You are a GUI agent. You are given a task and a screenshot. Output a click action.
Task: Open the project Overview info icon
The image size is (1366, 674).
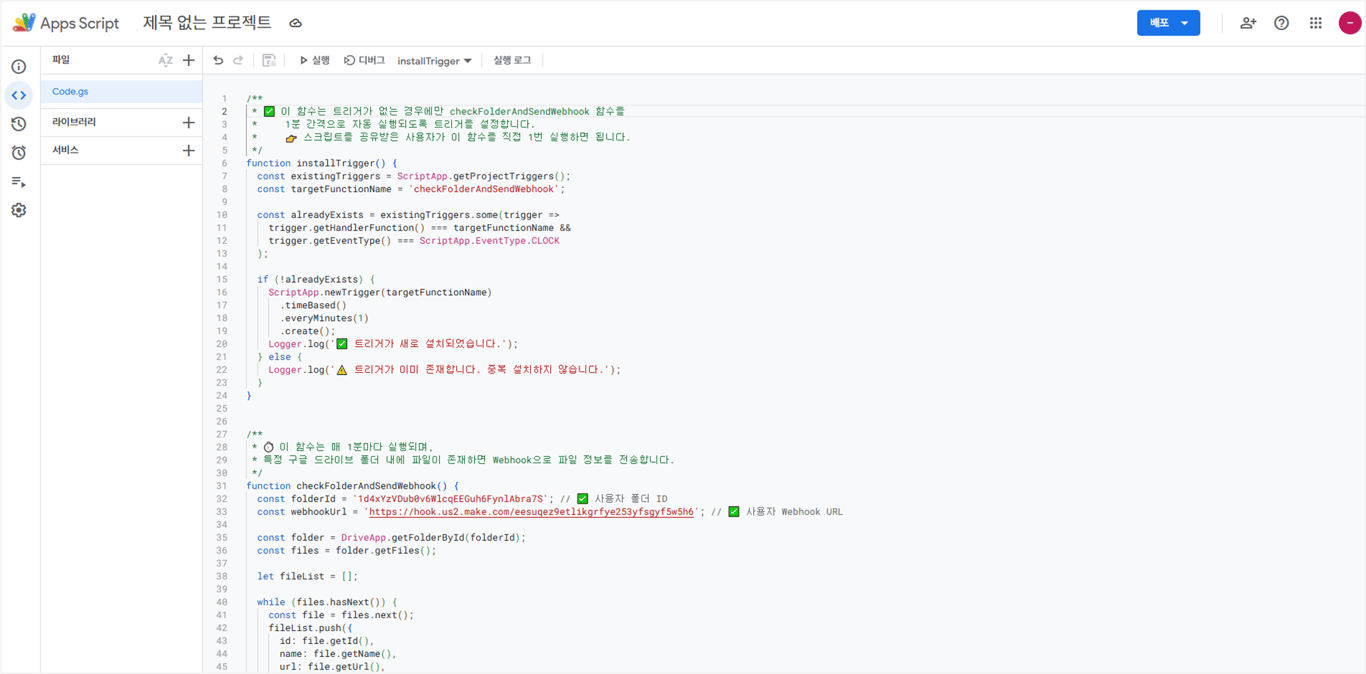tap(19, 67)
